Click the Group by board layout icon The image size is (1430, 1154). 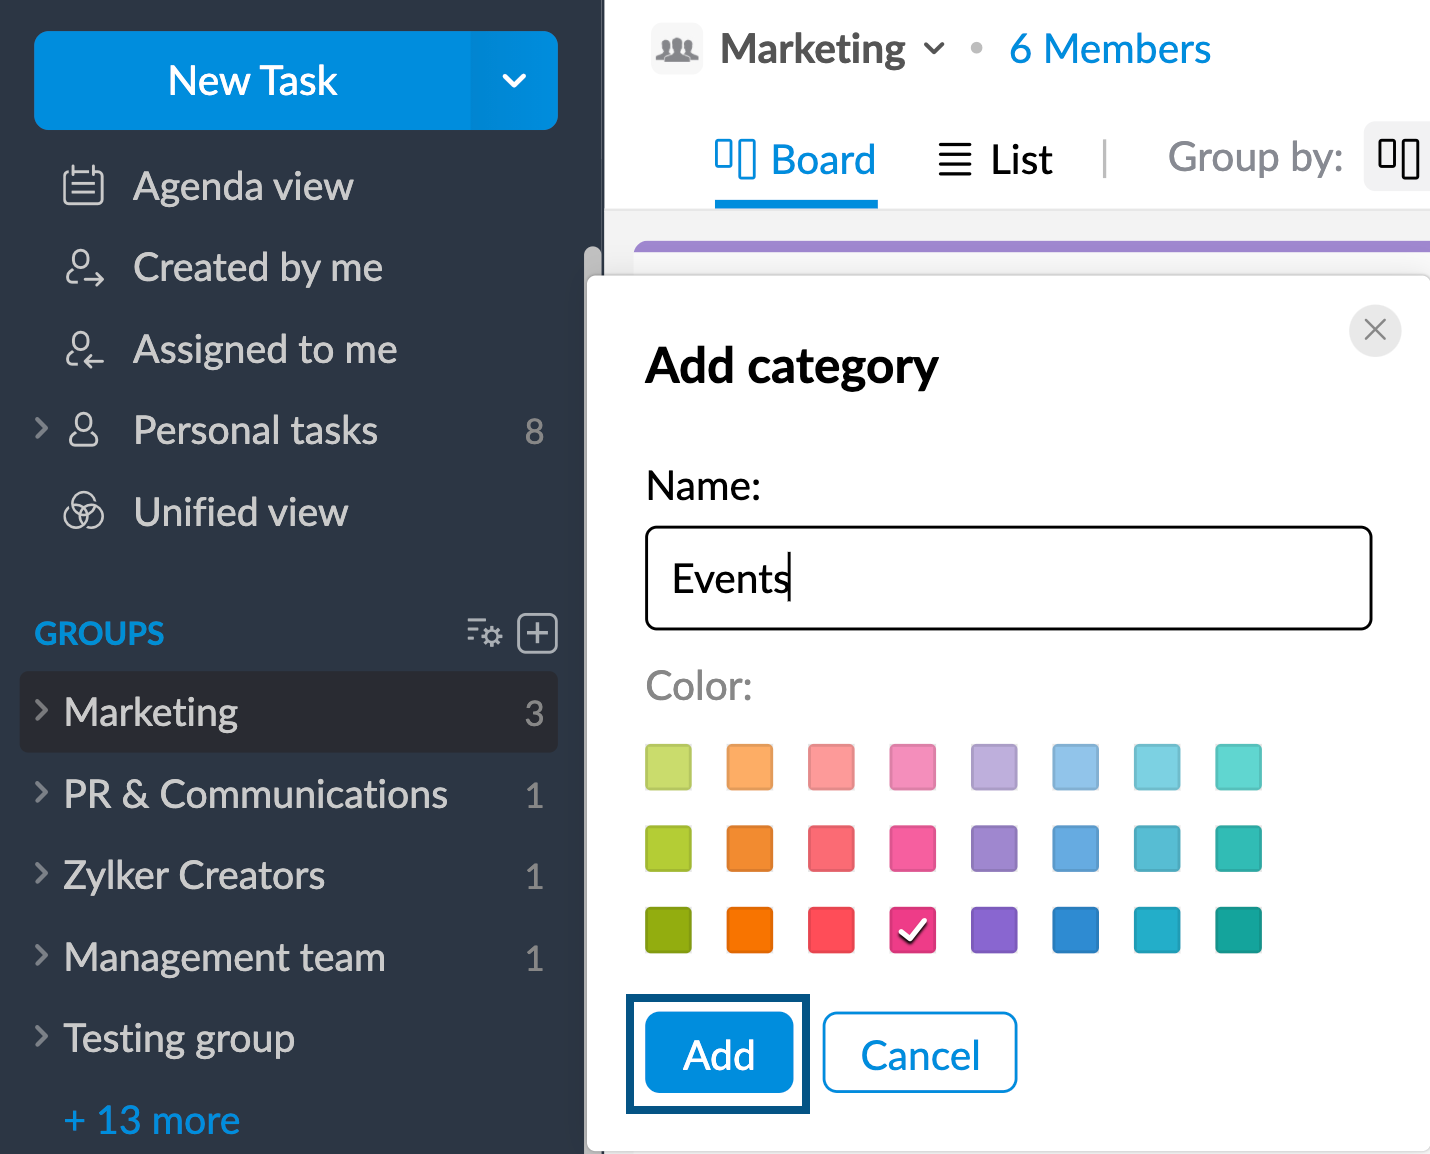click(x=1398, y=158)
